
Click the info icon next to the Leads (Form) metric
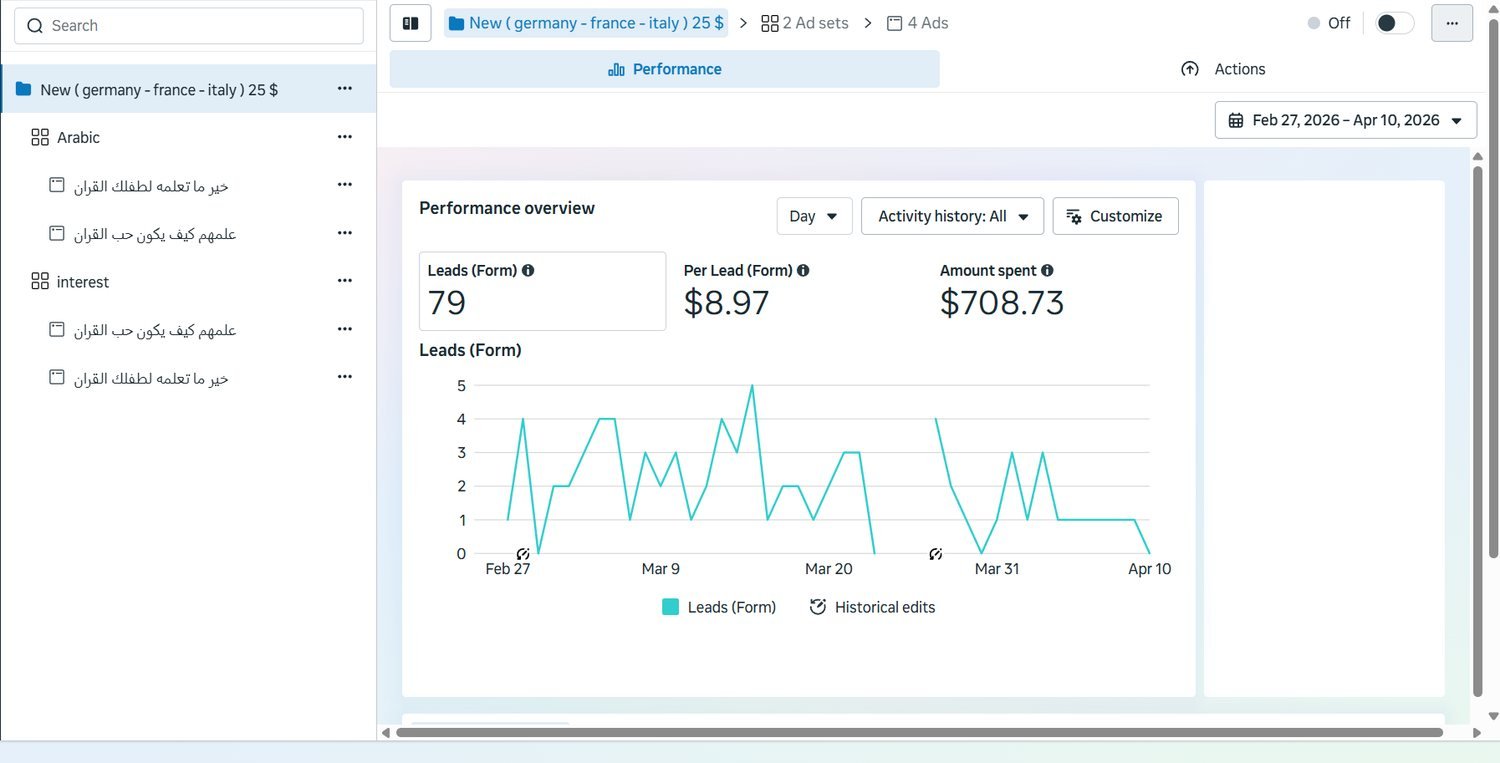528,270
